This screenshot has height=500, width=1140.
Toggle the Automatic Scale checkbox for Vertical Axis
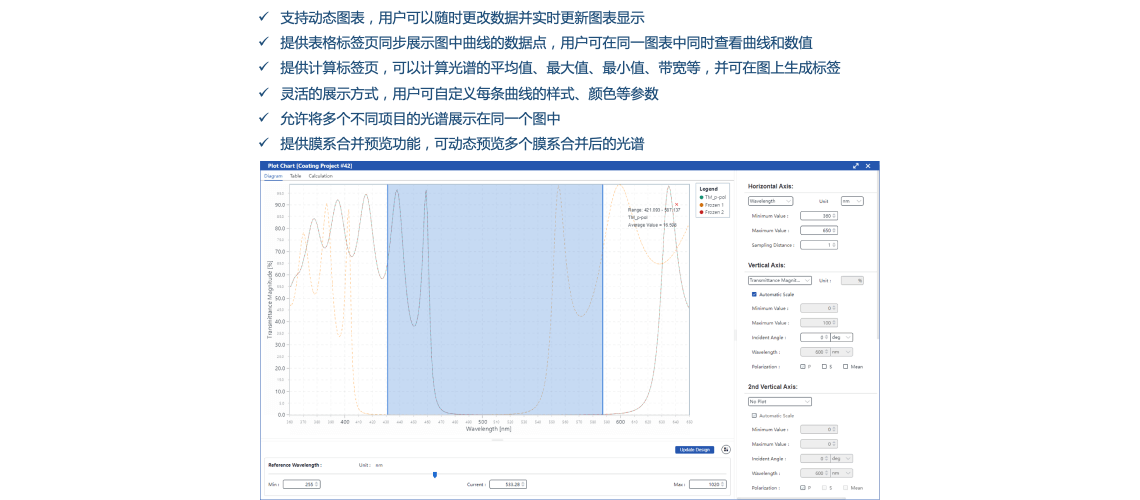pos(754,294)
